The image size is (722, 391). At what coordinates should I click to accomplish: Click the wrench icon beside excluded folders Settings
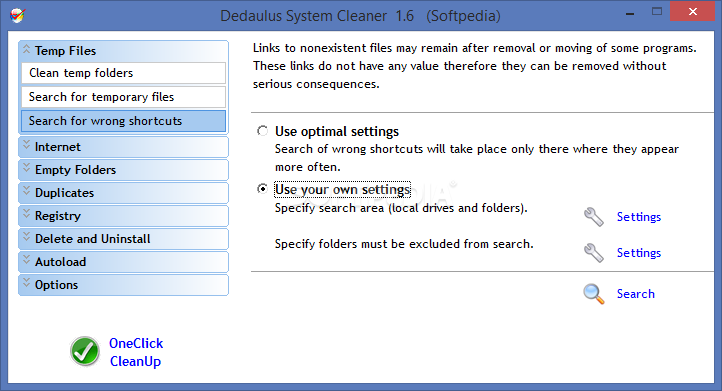(x=594, y=253)
